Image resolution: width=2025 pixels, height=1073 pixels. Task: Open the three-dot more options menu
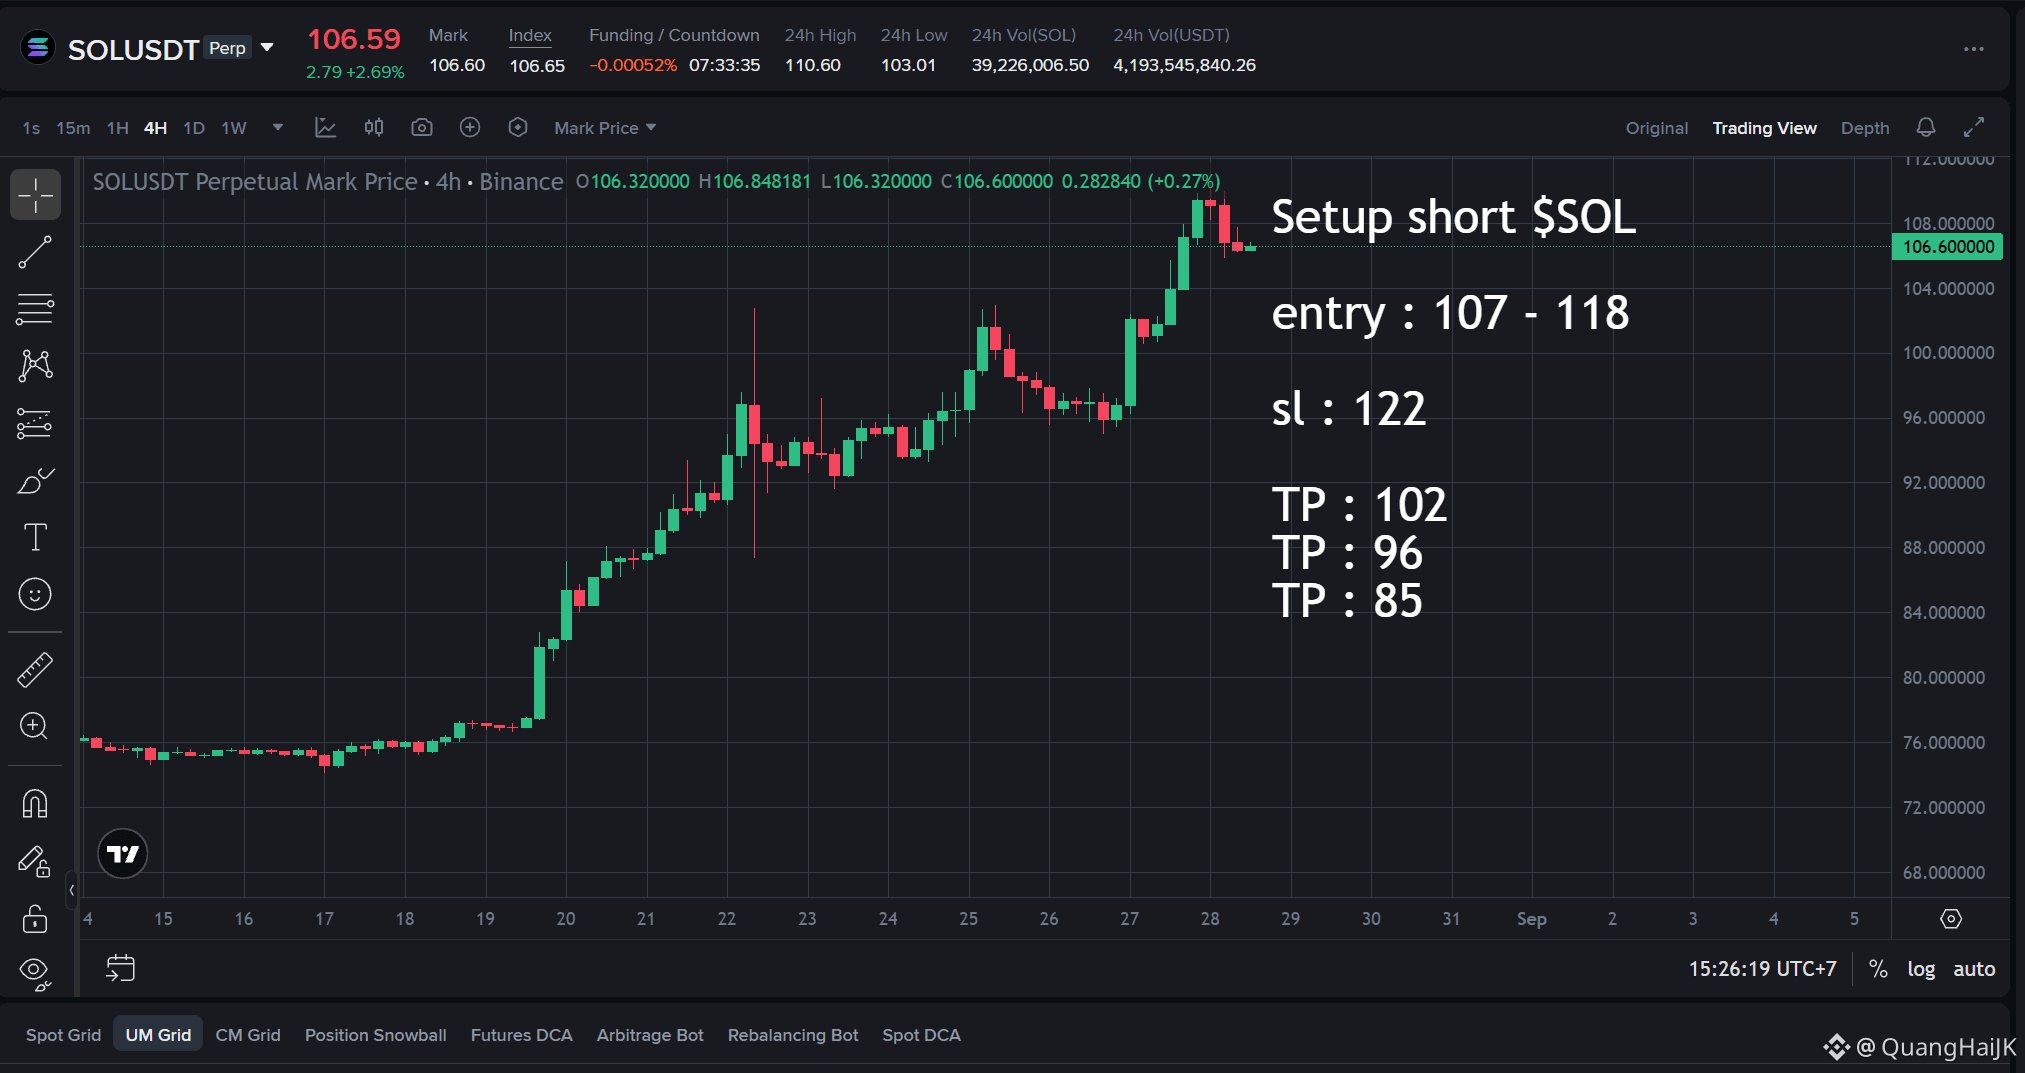tap(1974, 49)
